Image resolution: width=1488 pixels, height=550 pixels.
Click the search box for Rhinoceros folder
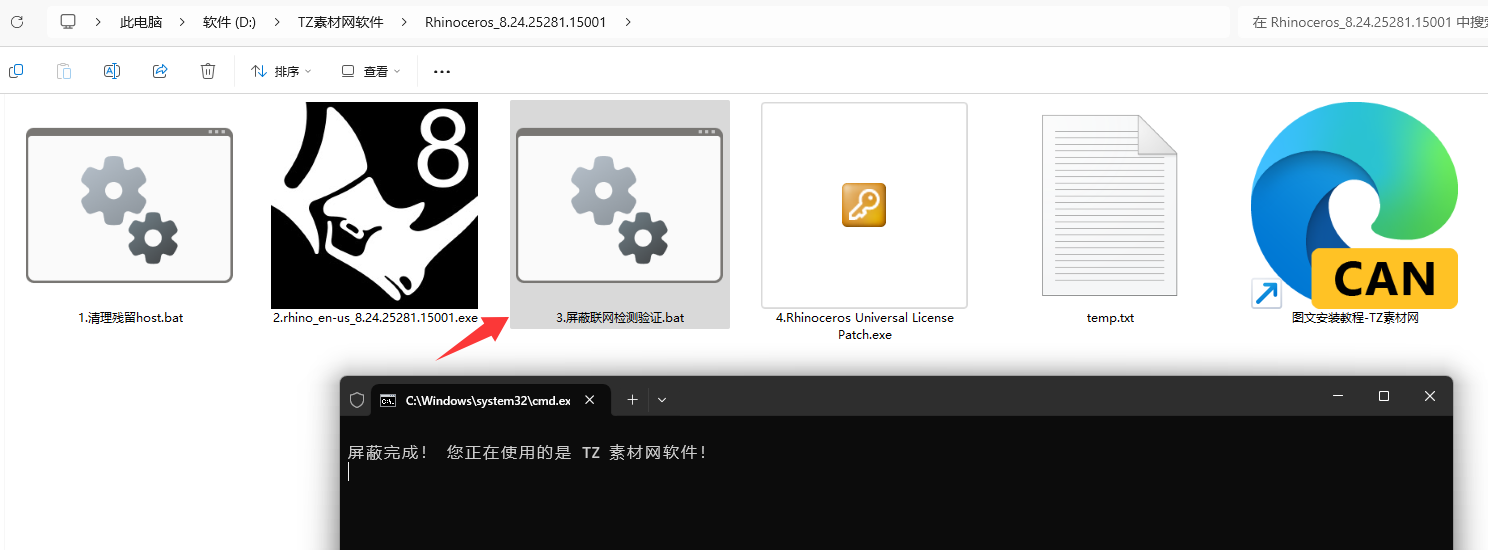[x=1362, y=21]
